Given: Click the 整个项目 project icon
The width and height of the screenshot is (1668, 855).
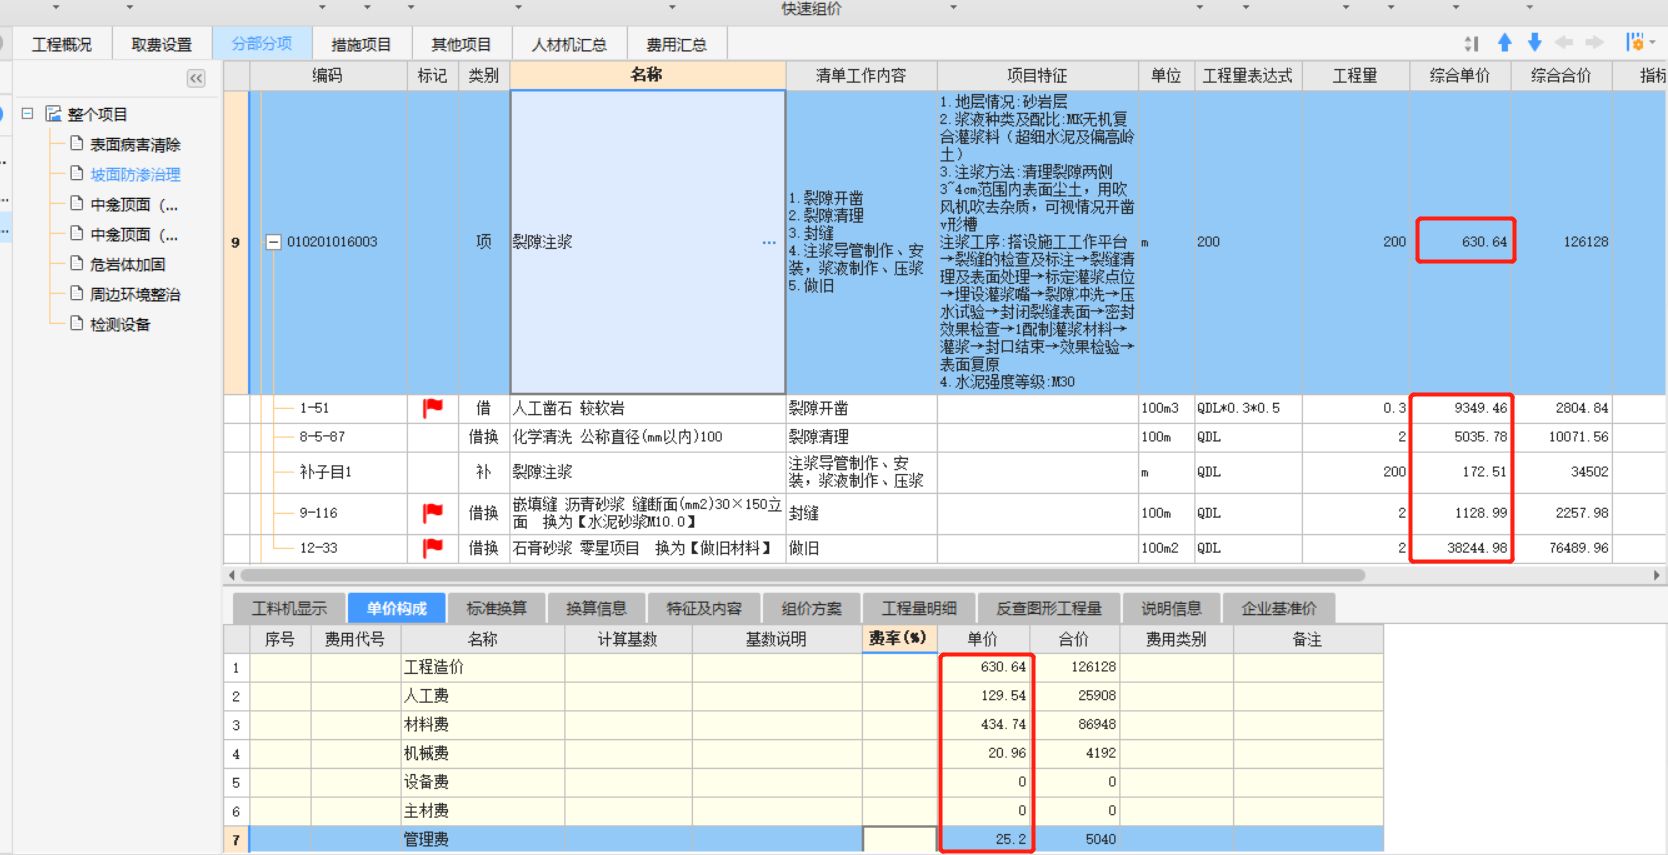Looking at the screenshot, I should (x=53, y=114).
